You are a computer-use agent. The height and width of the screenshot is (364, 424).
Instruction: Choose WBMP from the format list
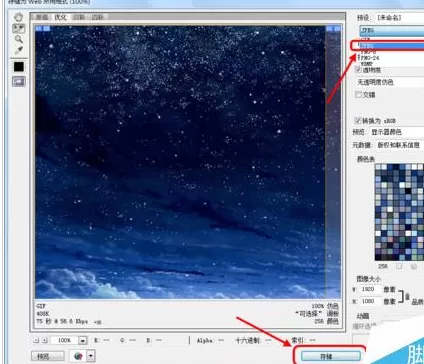tap(367, 63)
